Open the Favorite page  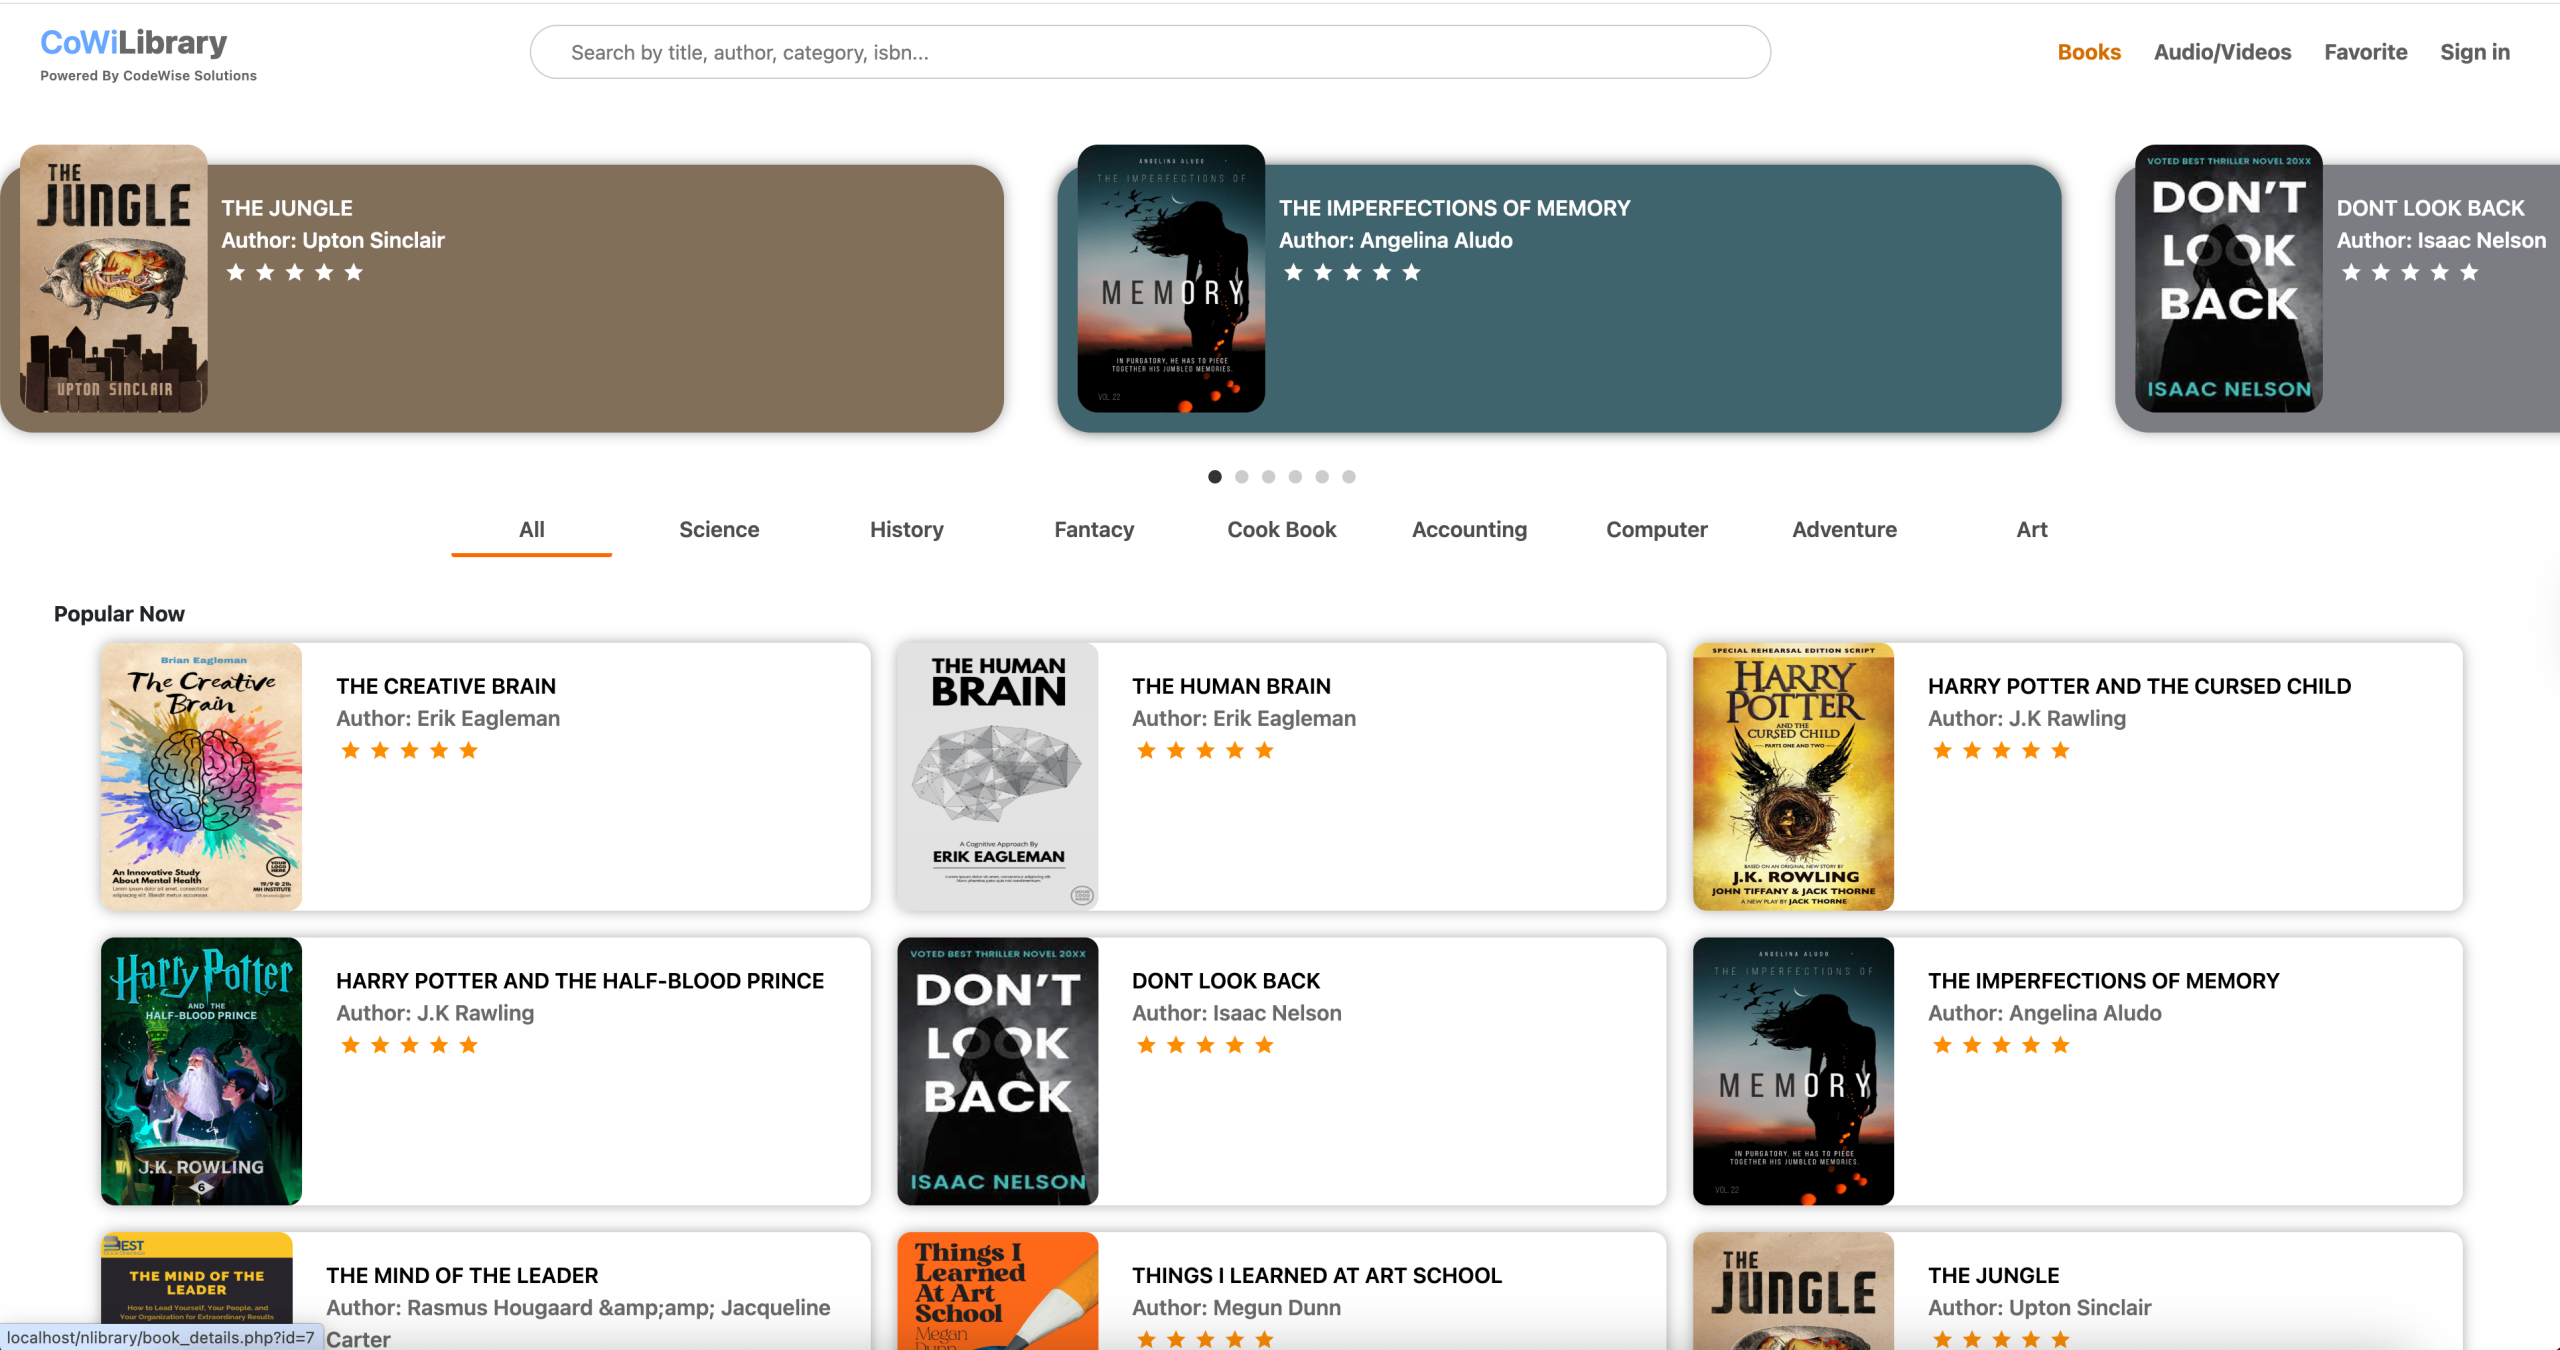pos(2365,52)
